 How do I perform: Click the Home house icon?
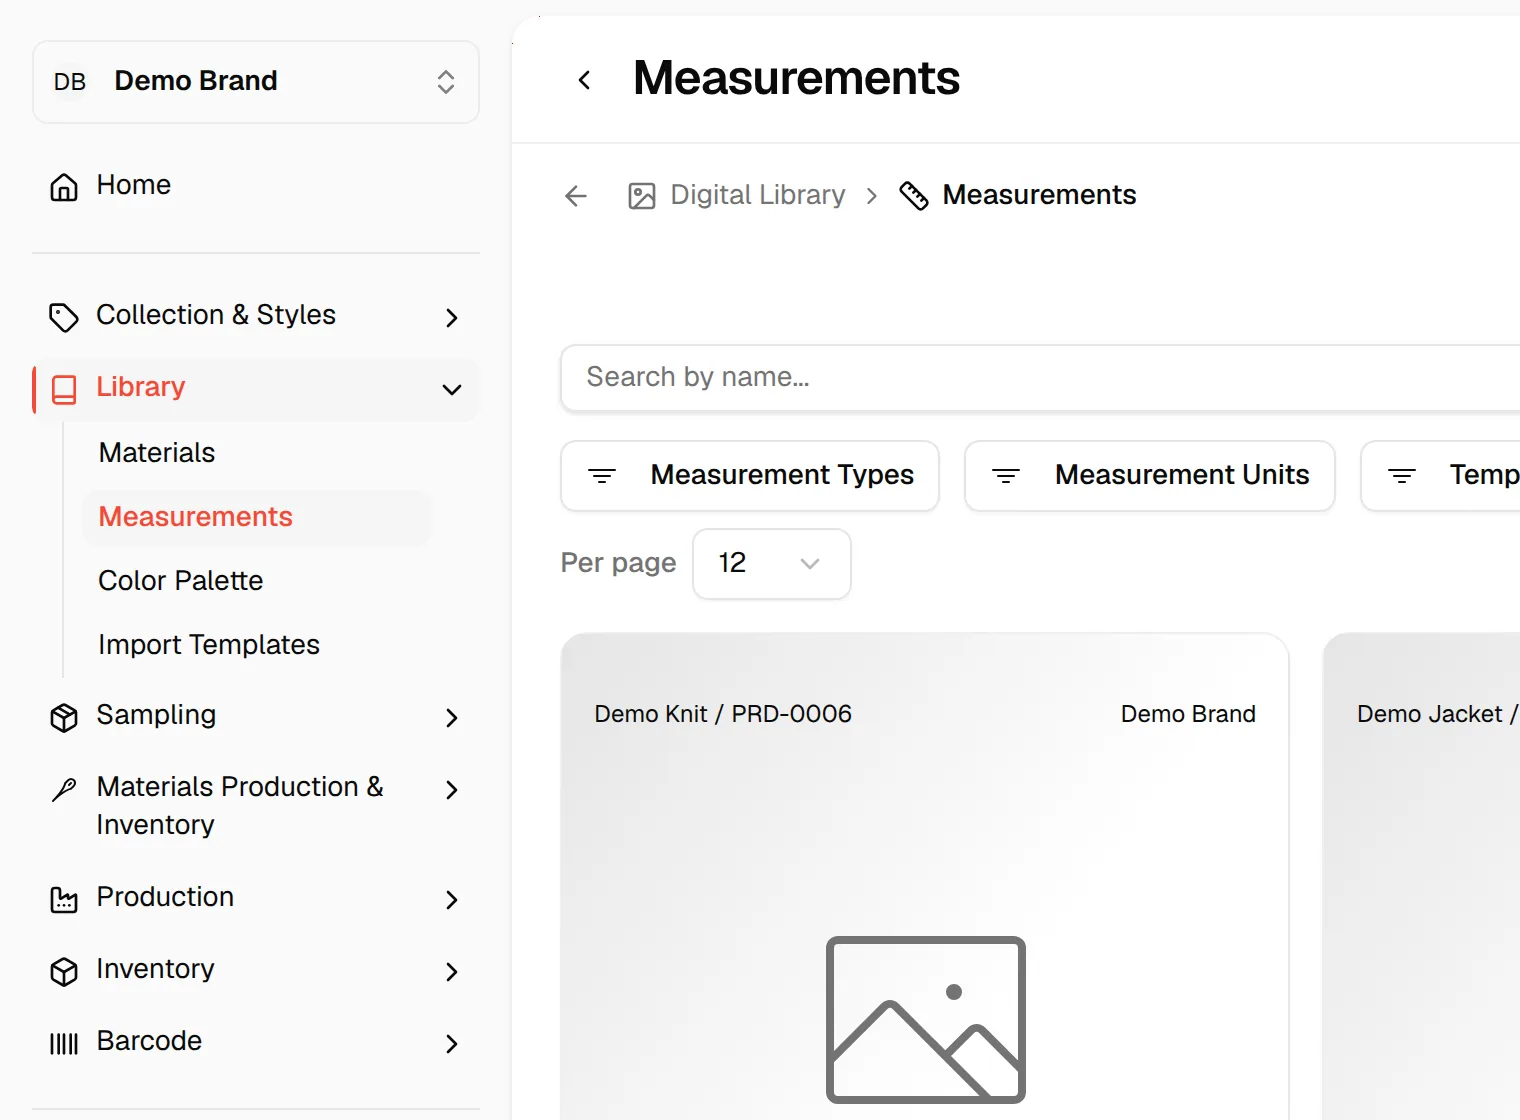point(64,187)
